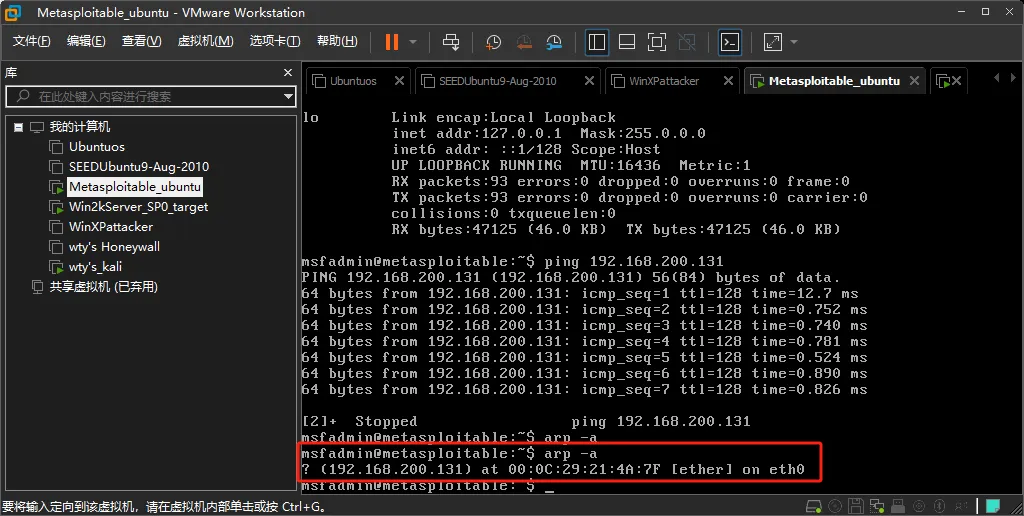Click the magnifier icon in library search
Viewport: 1024px width, 516px height.
coord(23,96)
